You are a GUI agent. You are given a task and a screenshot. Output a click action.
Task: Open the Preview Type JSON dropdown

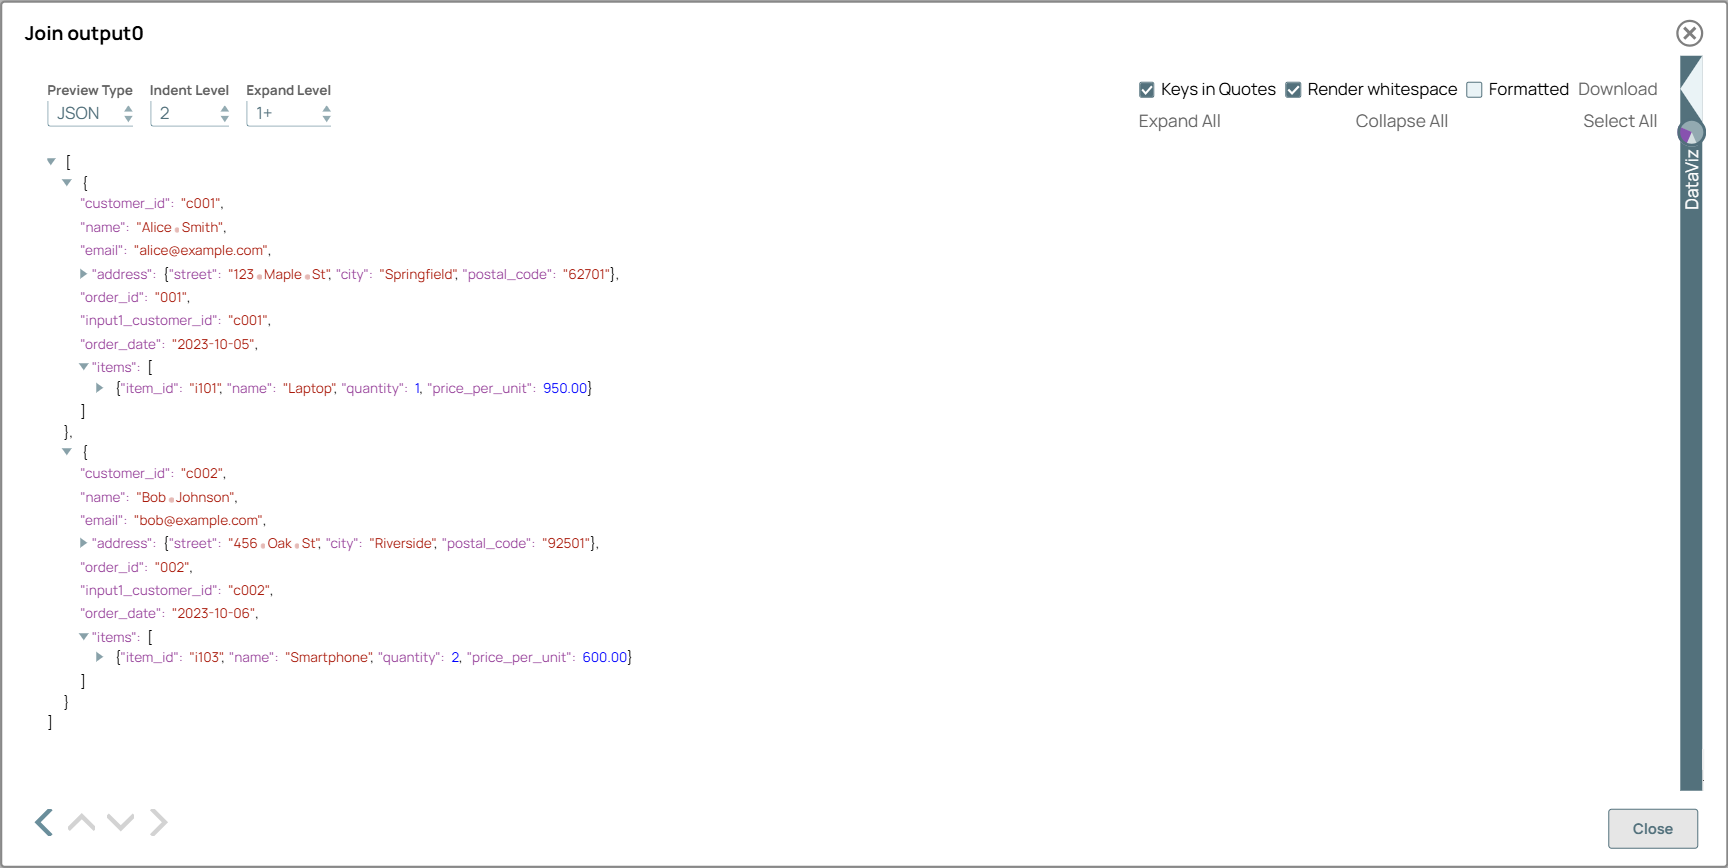tap(90, 114)
